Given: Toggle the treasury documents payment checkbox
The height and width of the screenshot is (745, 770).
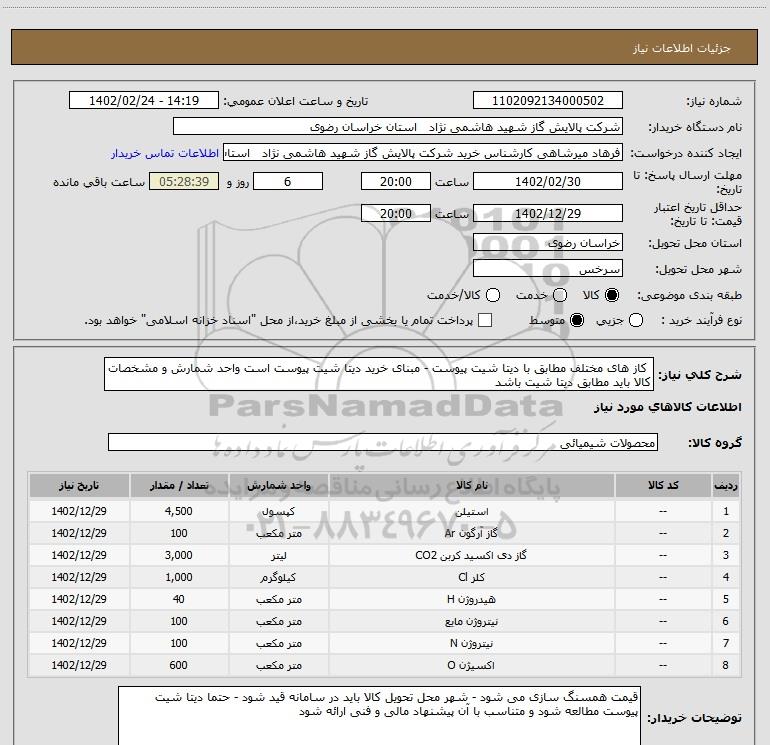Looking at the screenshot, I should (x=486, y=320).
